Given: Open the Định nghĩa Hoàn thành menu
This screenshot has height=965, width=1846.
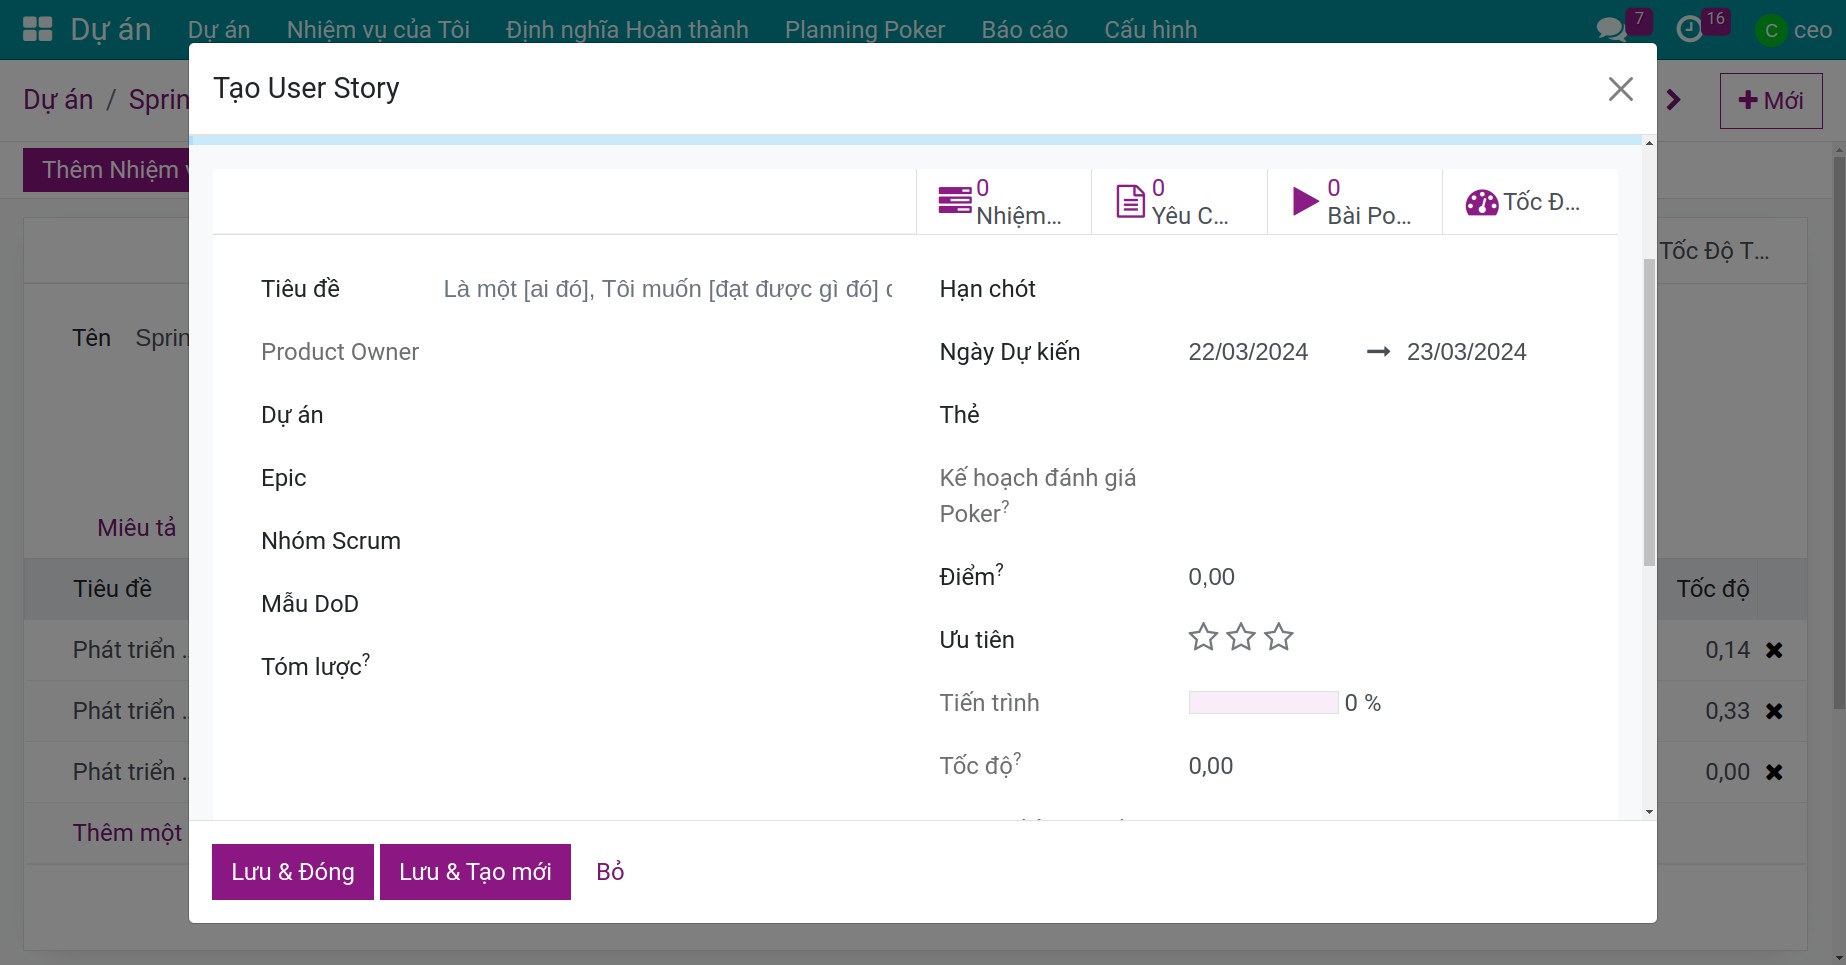Looking at the screenshot, I should click(x=627, y=30).
